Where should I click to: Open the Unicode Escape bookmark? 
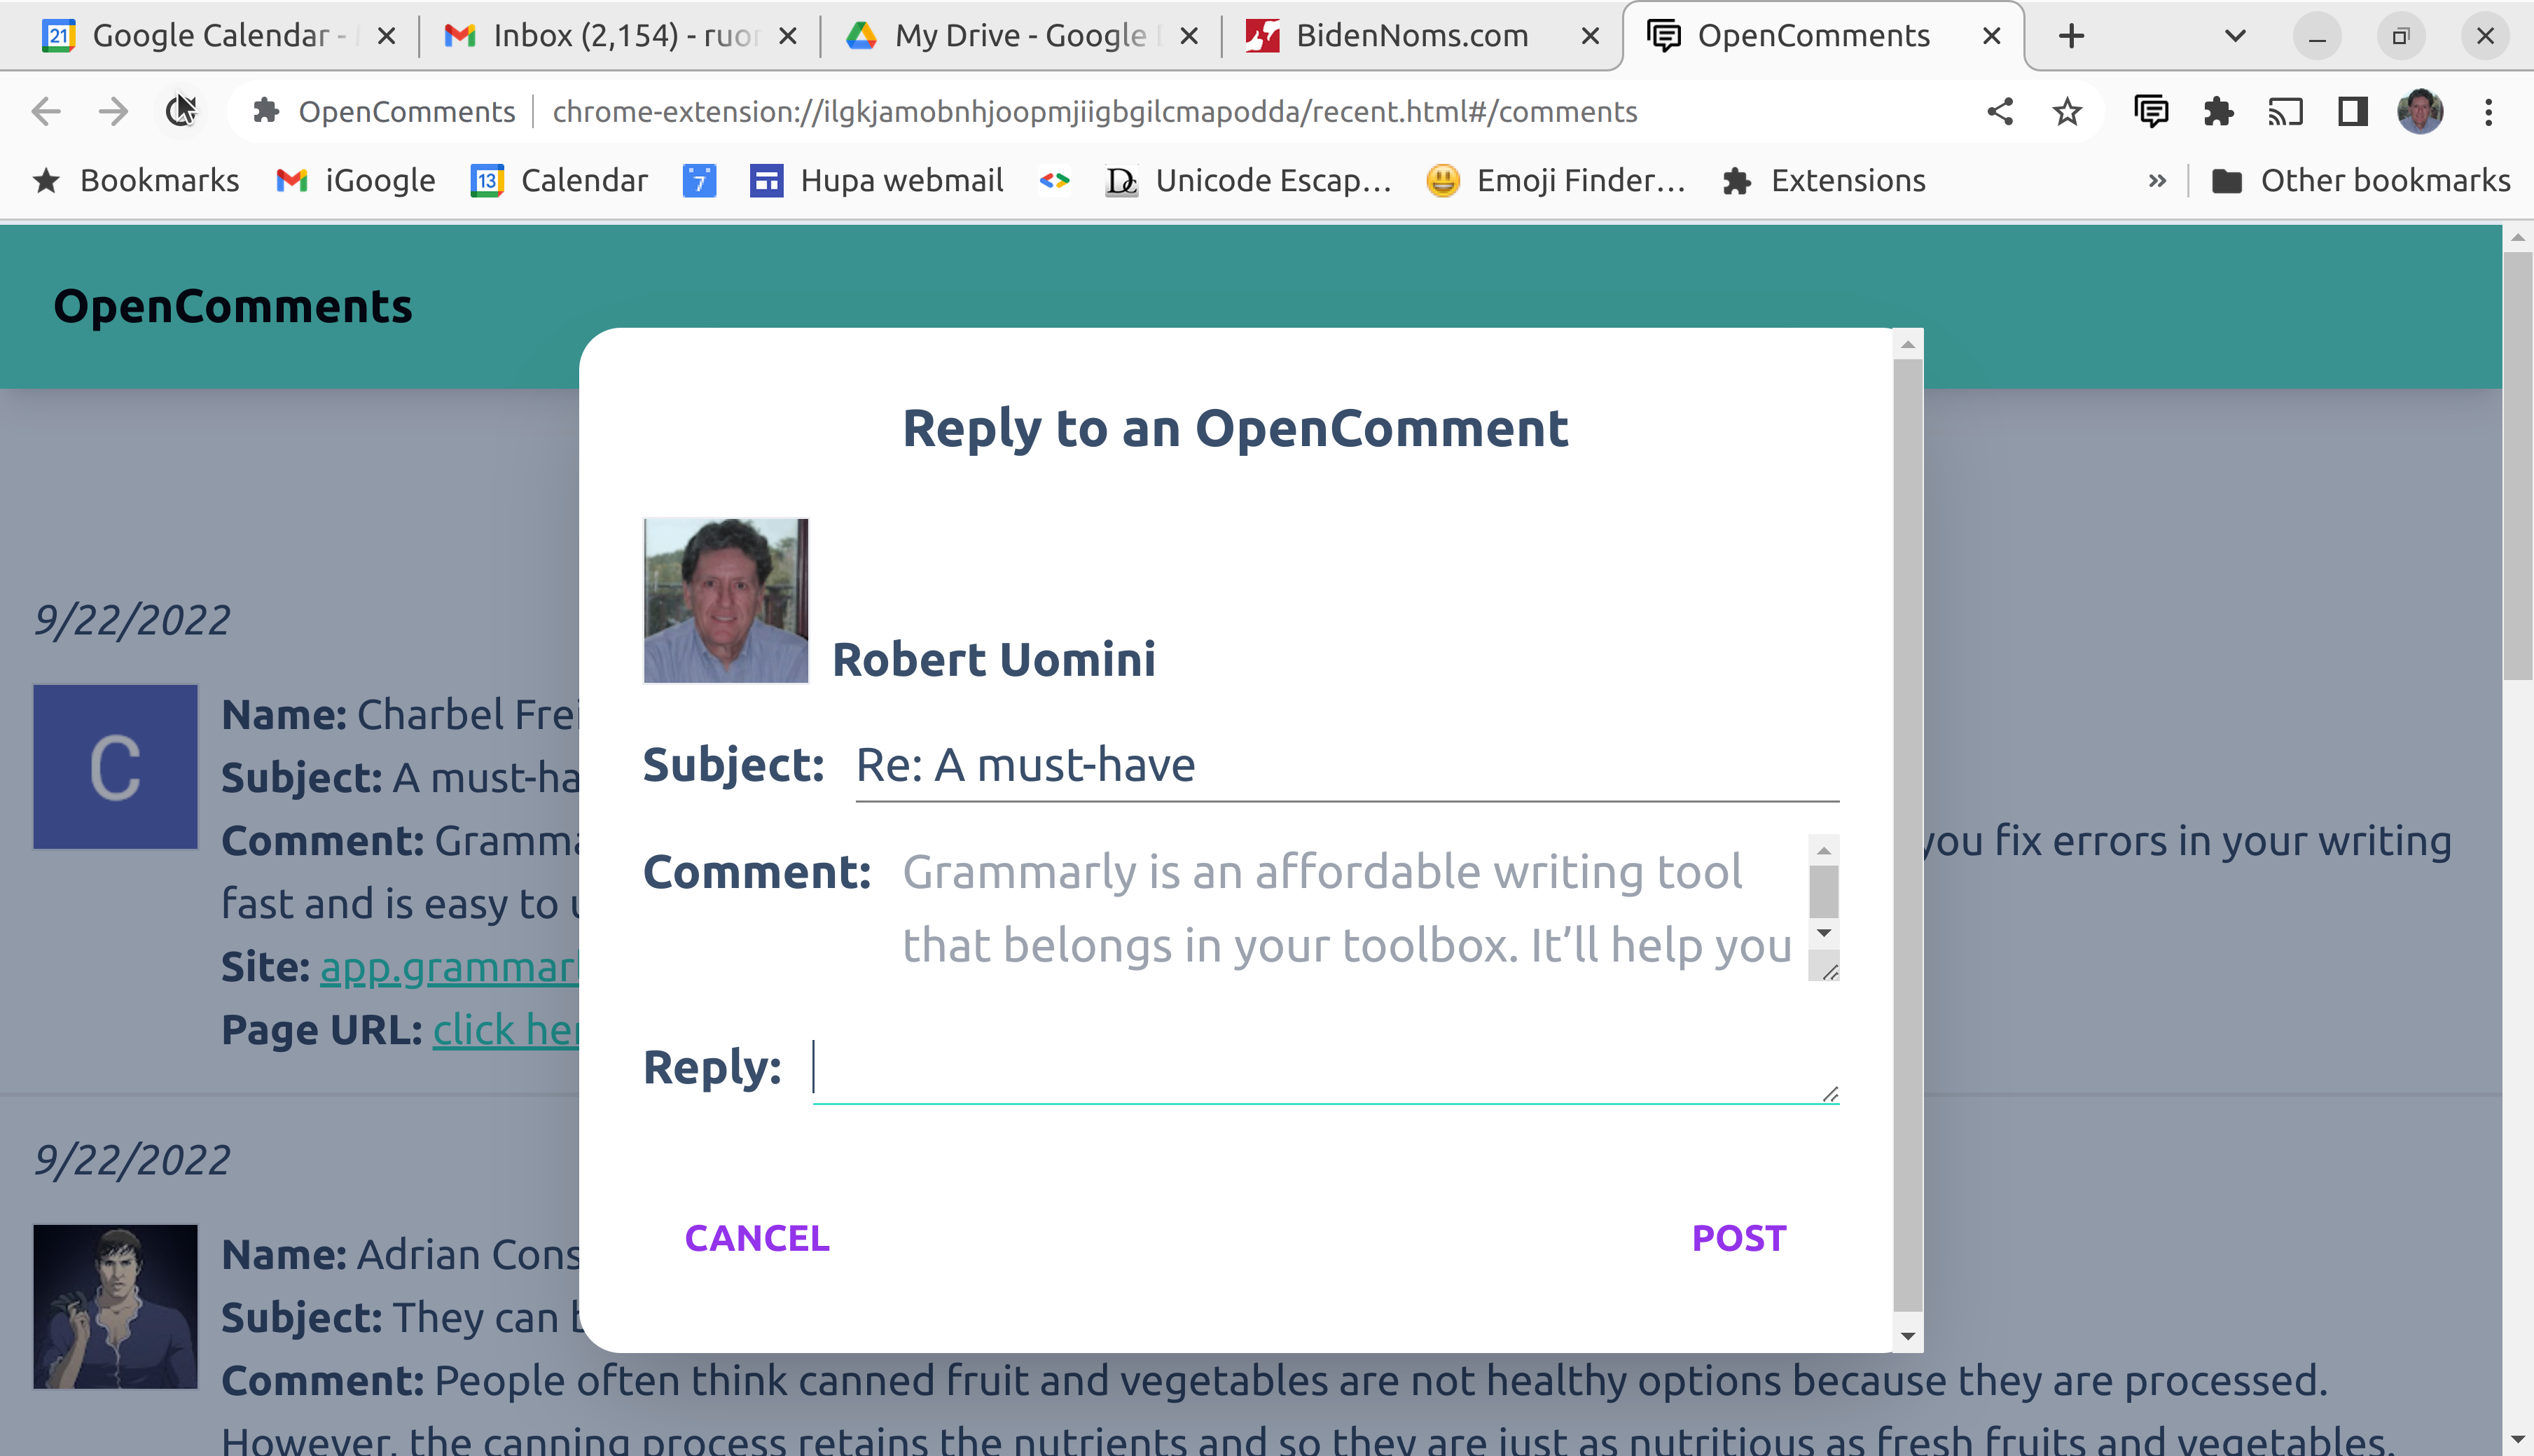(1248, 181)
